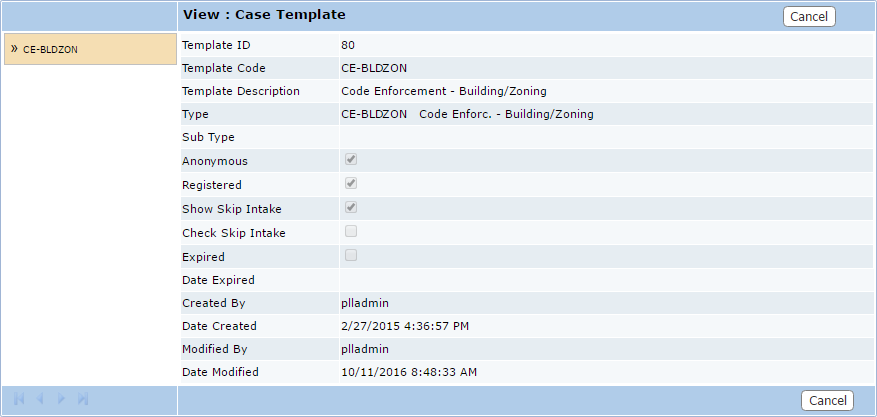Click the empty Sub Type field
877x417 pixels.
(600, 137)
